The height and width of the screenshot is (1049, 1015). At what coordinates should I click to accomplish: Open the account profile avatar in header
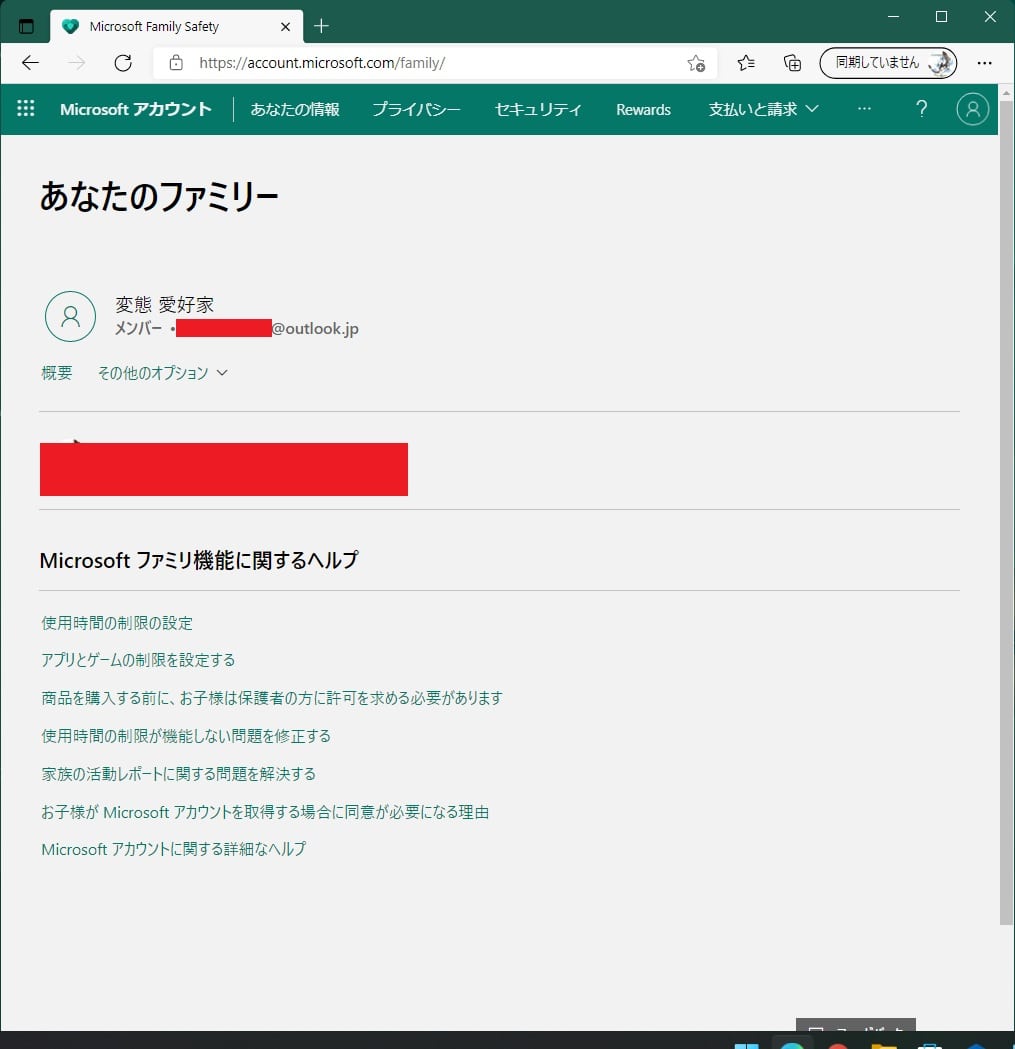click(973, 108)
